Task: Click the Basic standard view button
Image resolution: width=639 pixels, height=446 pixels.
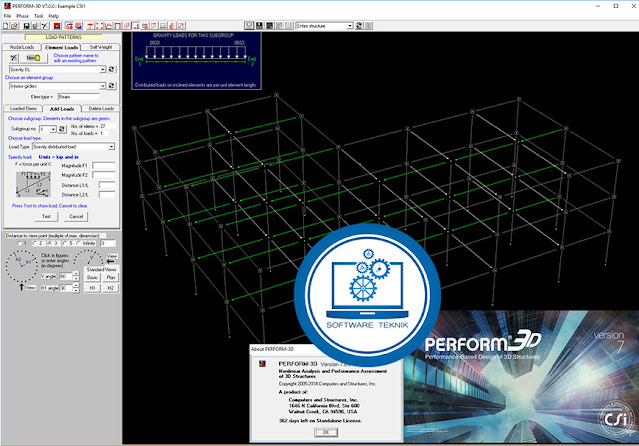Action: [x=93, y=278]
